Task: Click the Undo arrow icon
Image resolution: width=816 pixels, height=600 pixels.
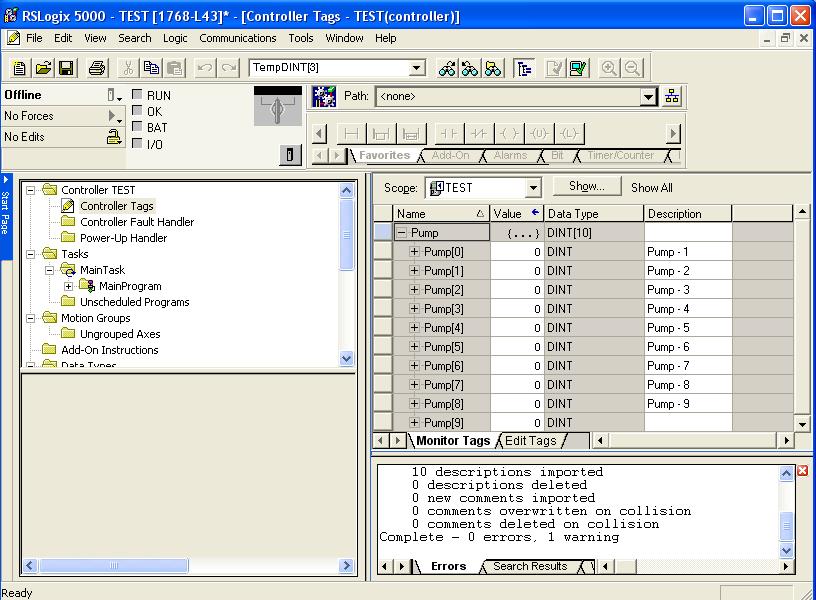Action: pos(205,68)
